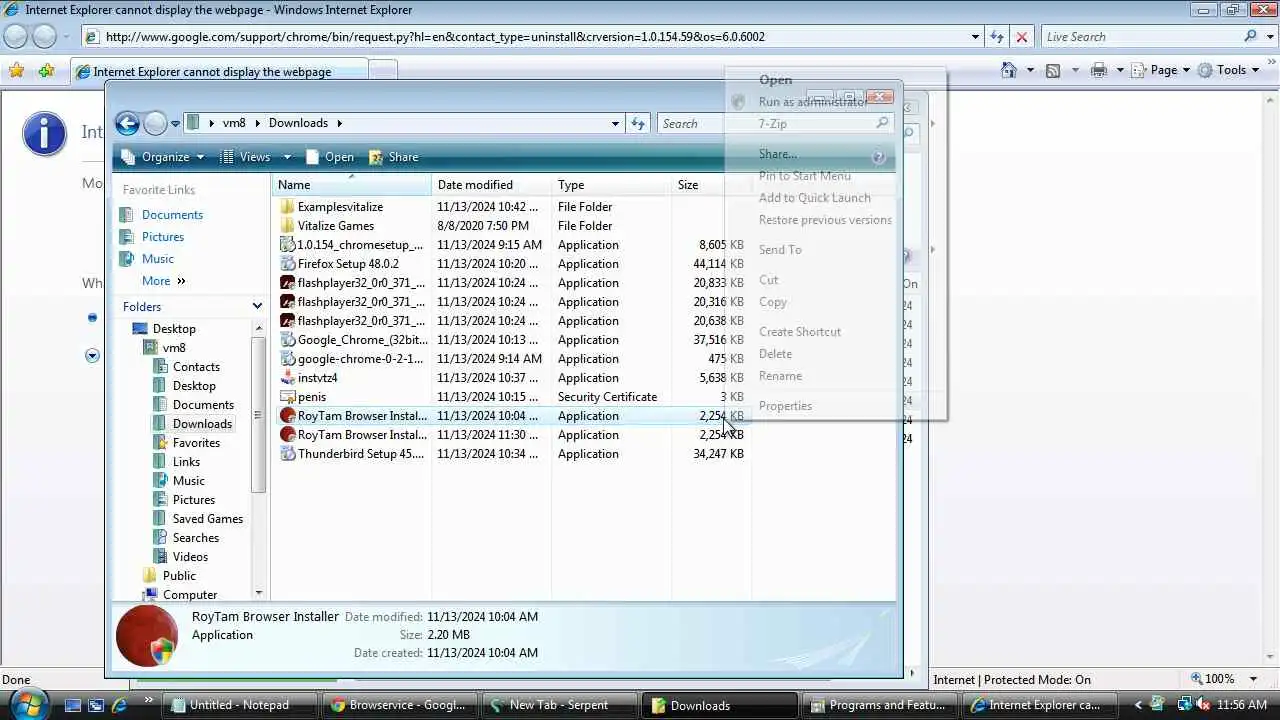The height and width of the screenshot is (720, 1280).
Task: Click the IE Live Search magnifier icon
Action: pyautogui.click(x=1250, y=37)
